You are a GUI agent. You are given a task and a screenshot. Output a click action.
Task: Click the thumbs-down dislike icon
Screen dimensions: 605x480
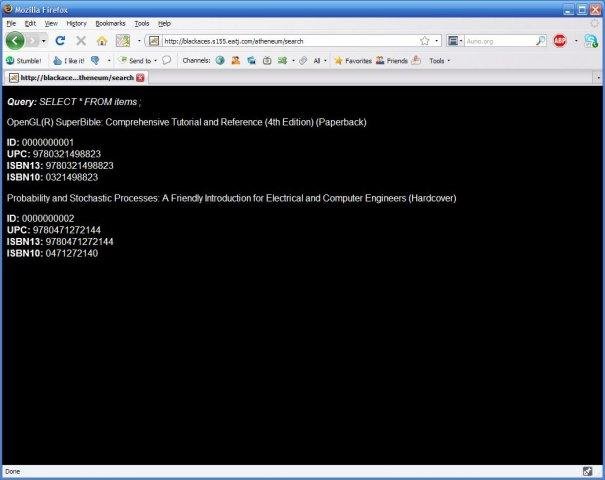[95, 61]
